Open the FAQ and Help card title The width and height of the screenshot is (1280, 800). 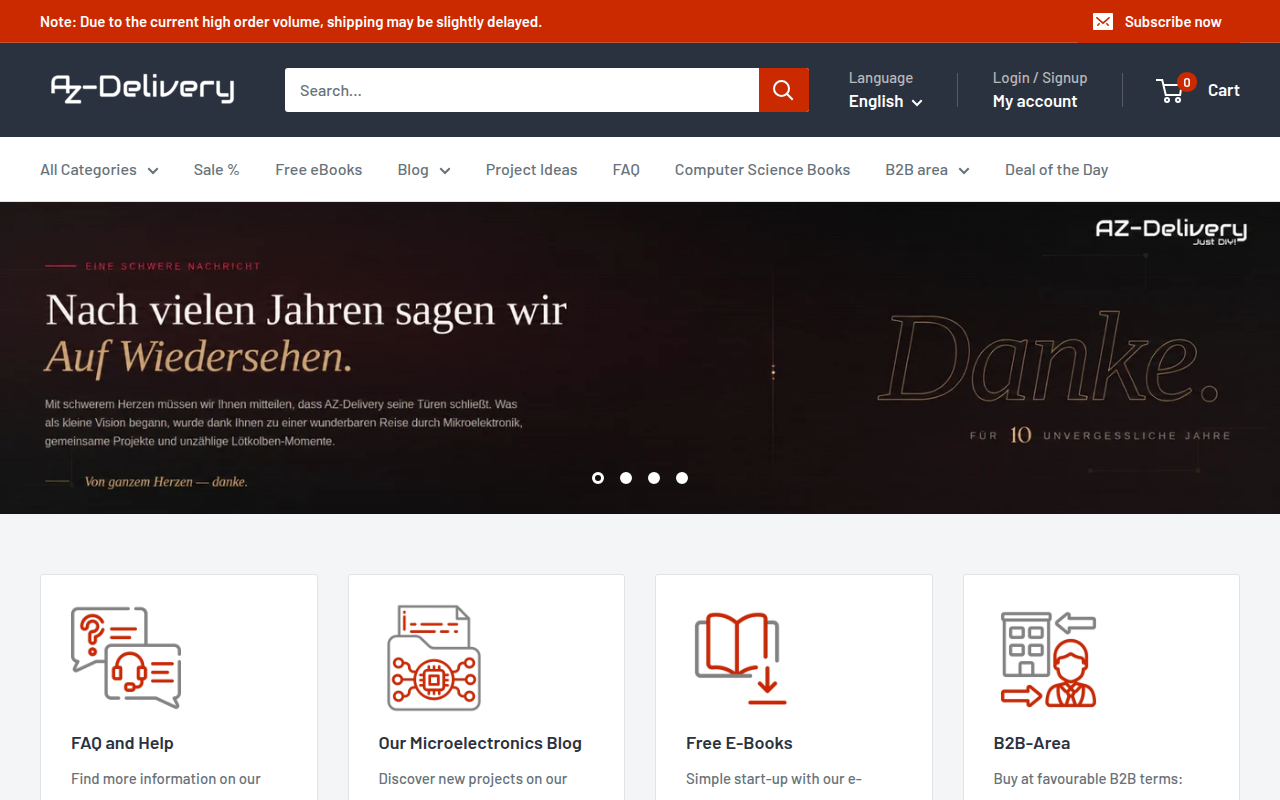coord(122,743)
